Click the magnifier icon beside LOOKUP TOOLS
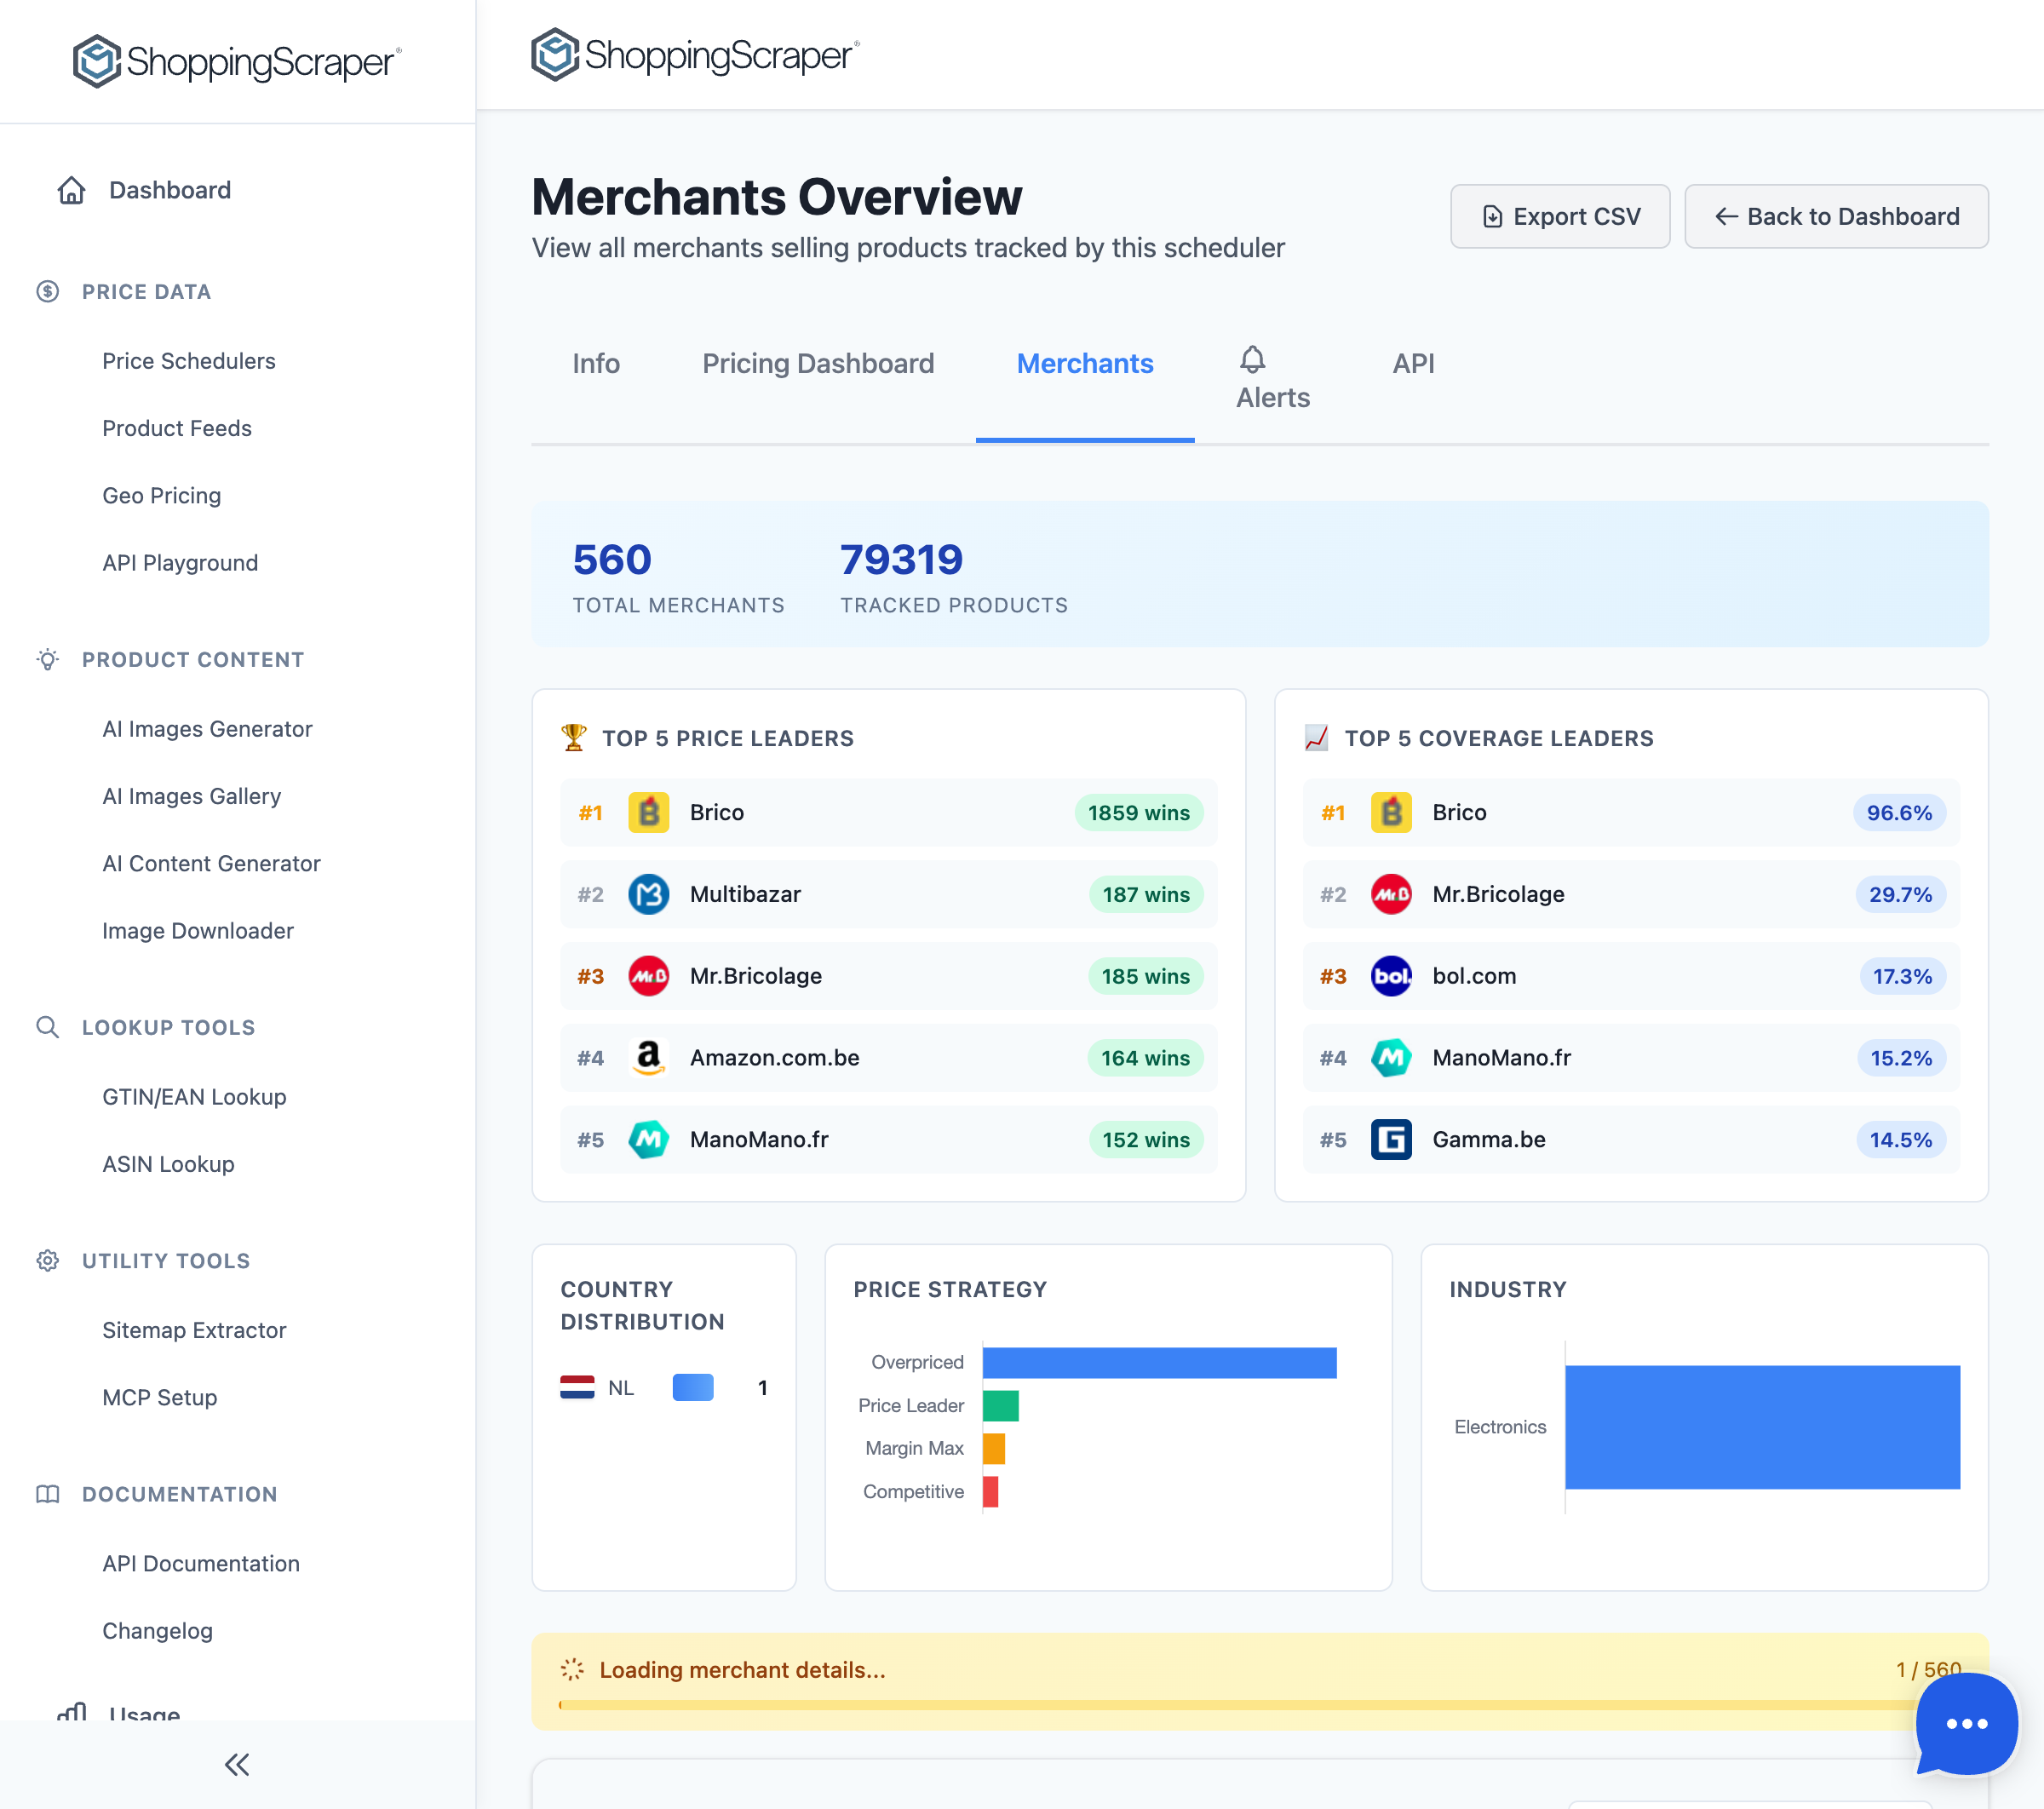 pyautogui.click(x=47, y=1027)
